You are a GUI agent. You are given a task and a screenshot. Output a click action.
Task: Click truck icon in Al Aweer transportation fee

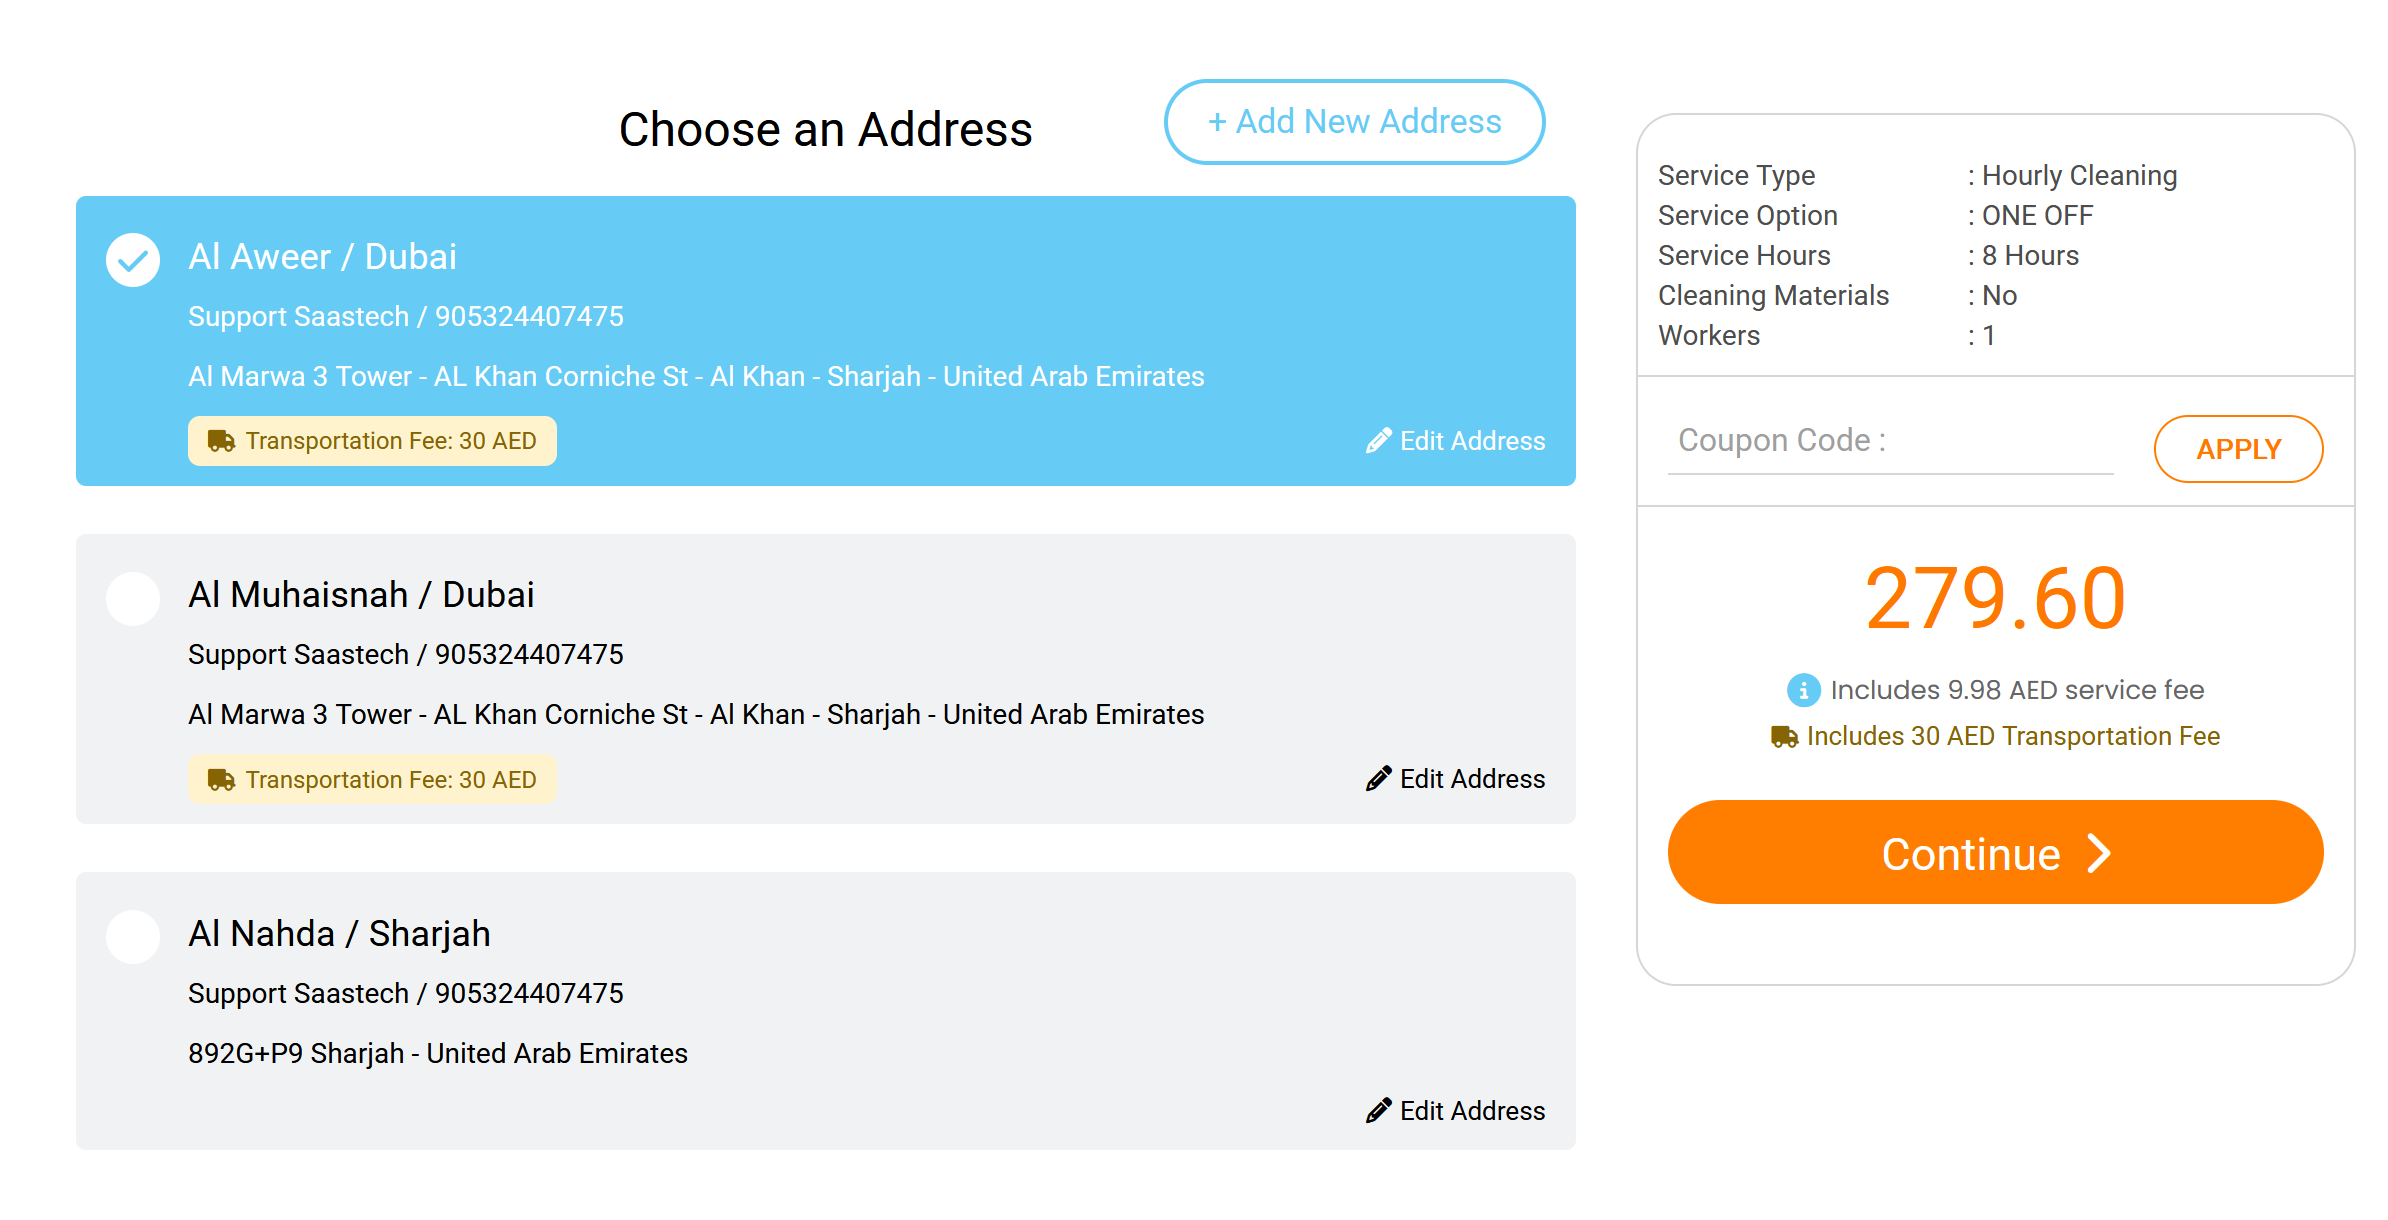[x=221, y=441]
